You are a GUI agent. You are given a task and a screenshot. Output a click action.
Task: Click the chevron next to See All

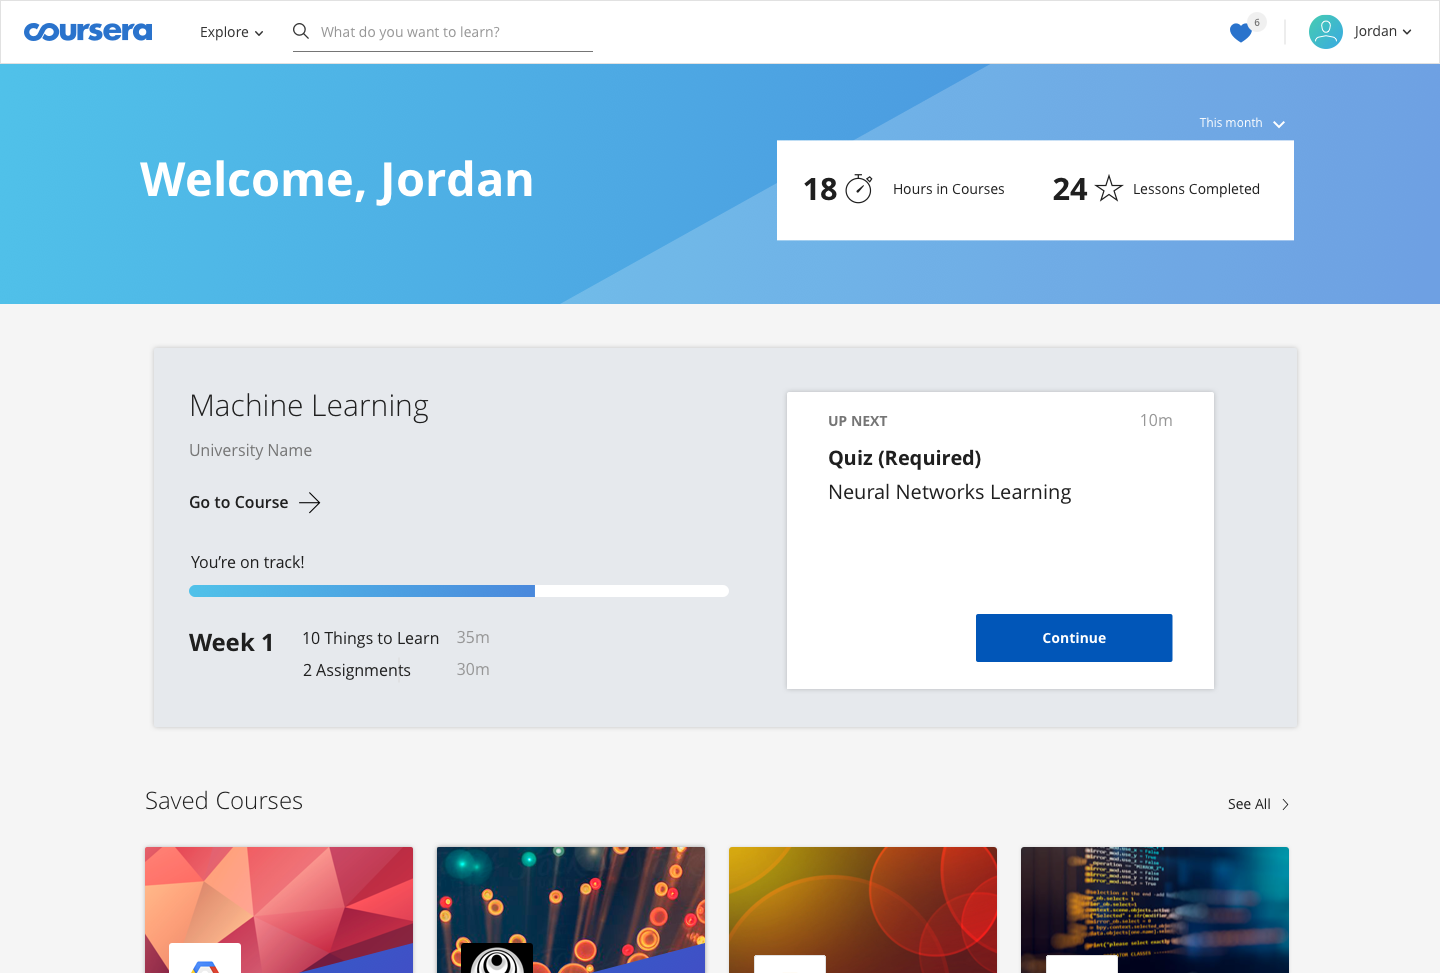(x=1285, y=804)
